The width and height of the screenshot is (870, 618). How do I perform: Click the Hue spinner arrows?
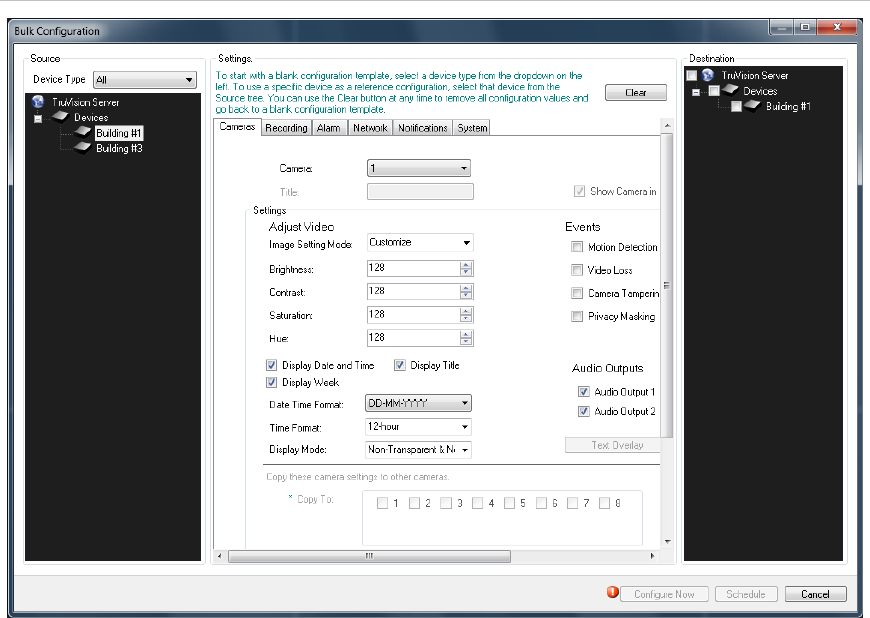(x=466, y=338)
